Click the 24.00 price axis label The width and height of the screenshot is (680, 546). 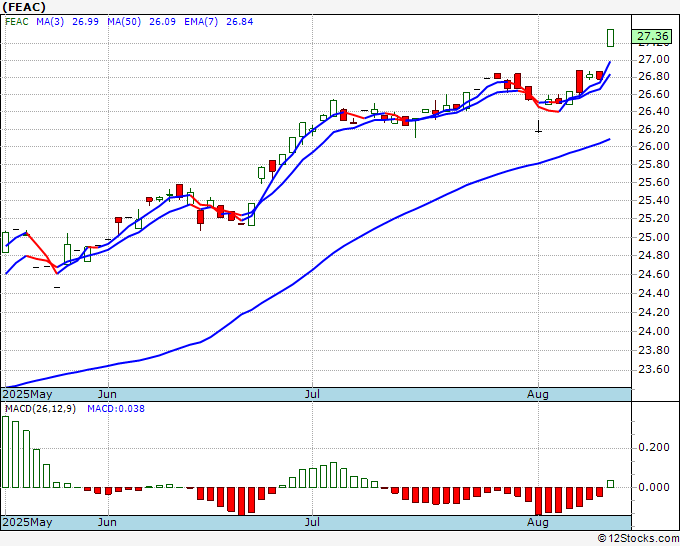point(654,331)
